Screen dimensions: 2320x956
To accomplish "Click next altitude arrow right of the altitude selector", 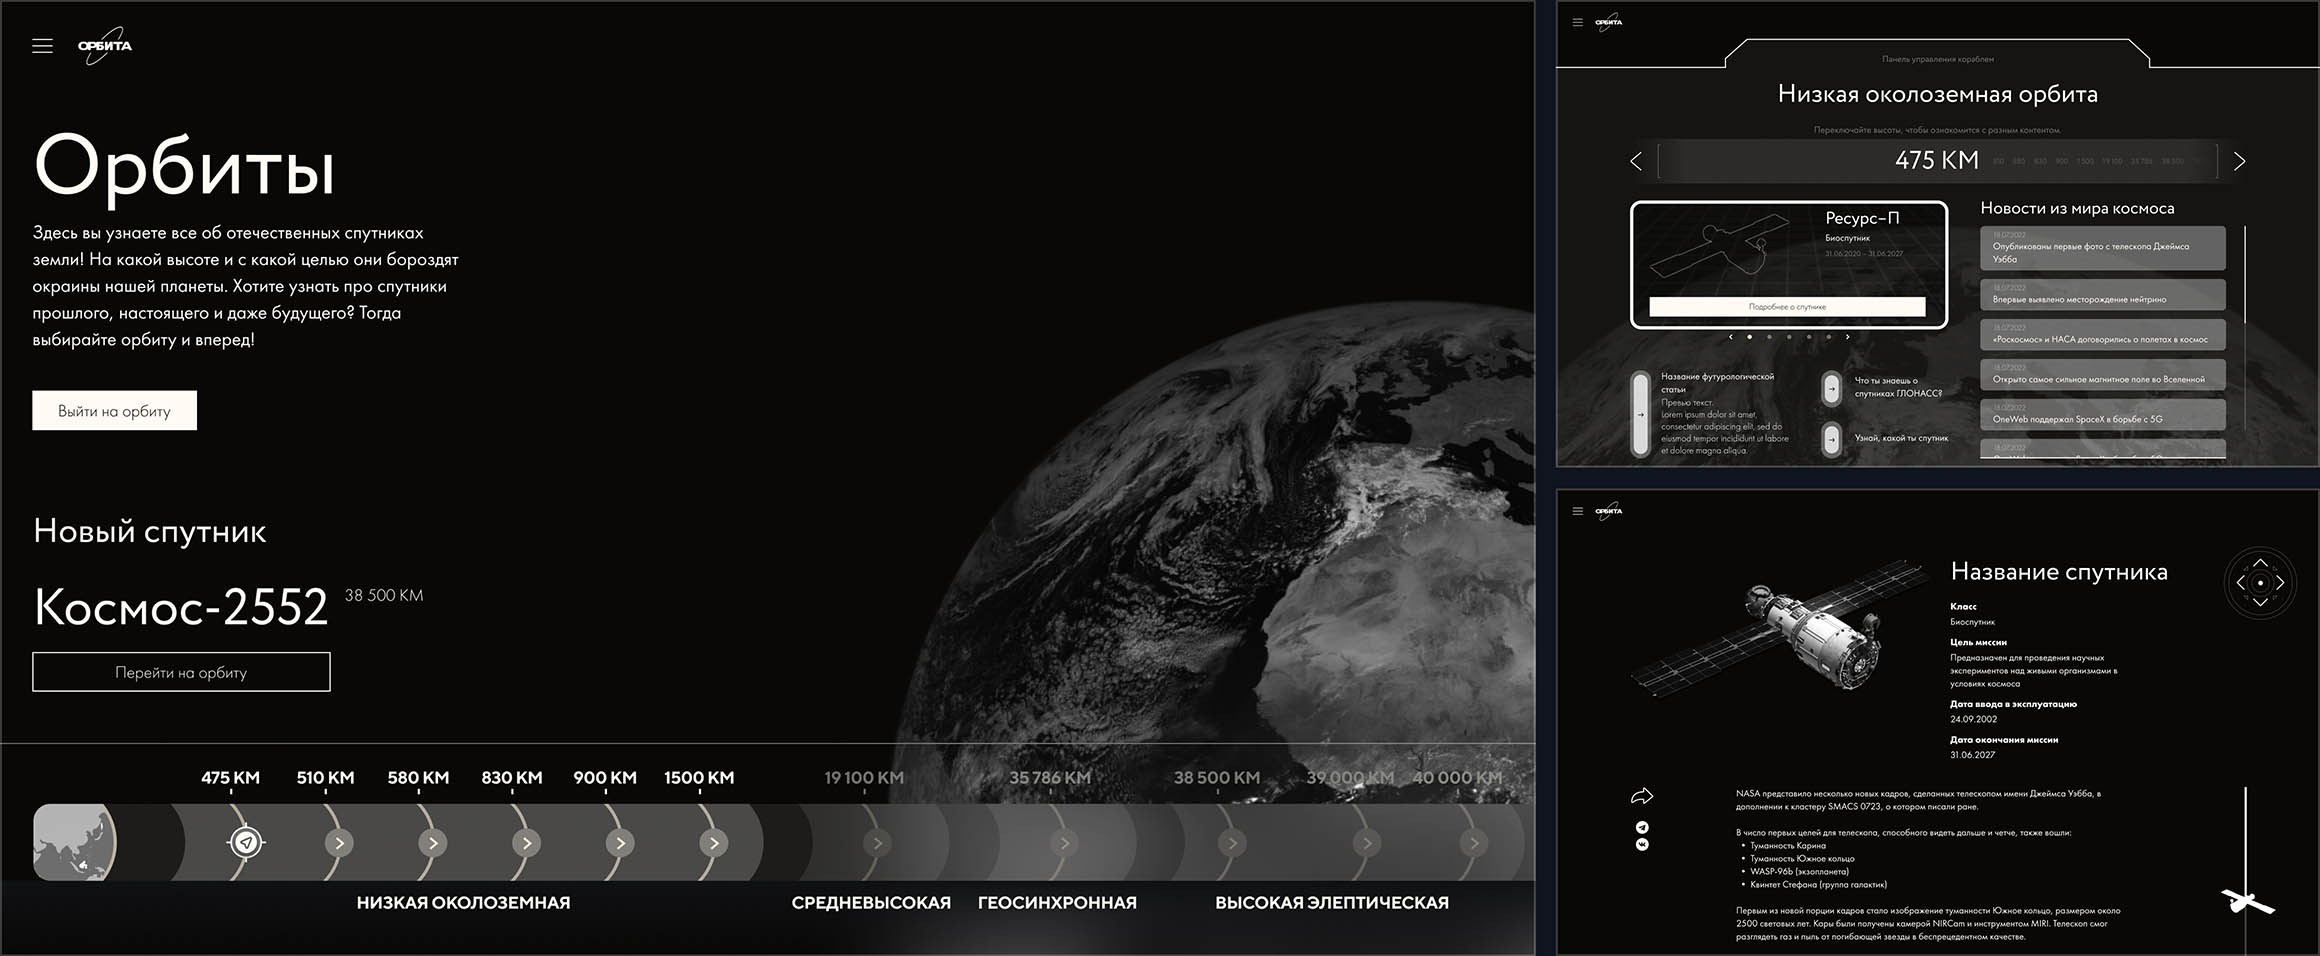I will coord(2239,161).
